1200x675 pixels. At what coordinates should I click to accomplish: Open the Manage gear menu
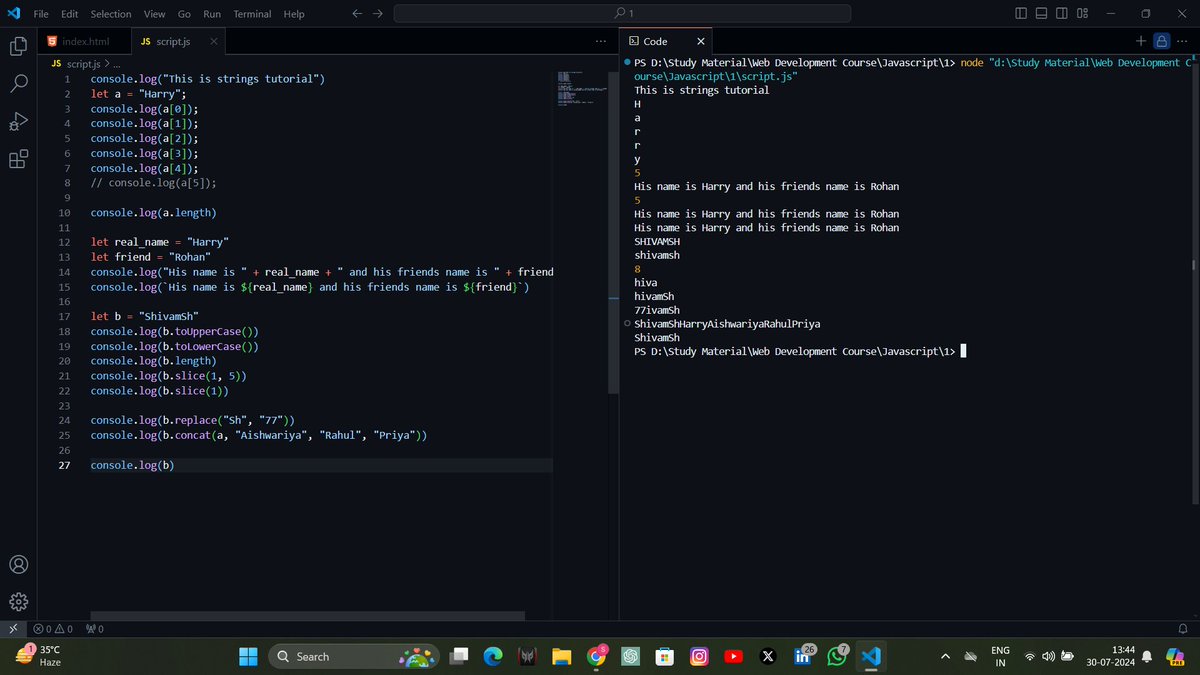[x=18, y=602]
